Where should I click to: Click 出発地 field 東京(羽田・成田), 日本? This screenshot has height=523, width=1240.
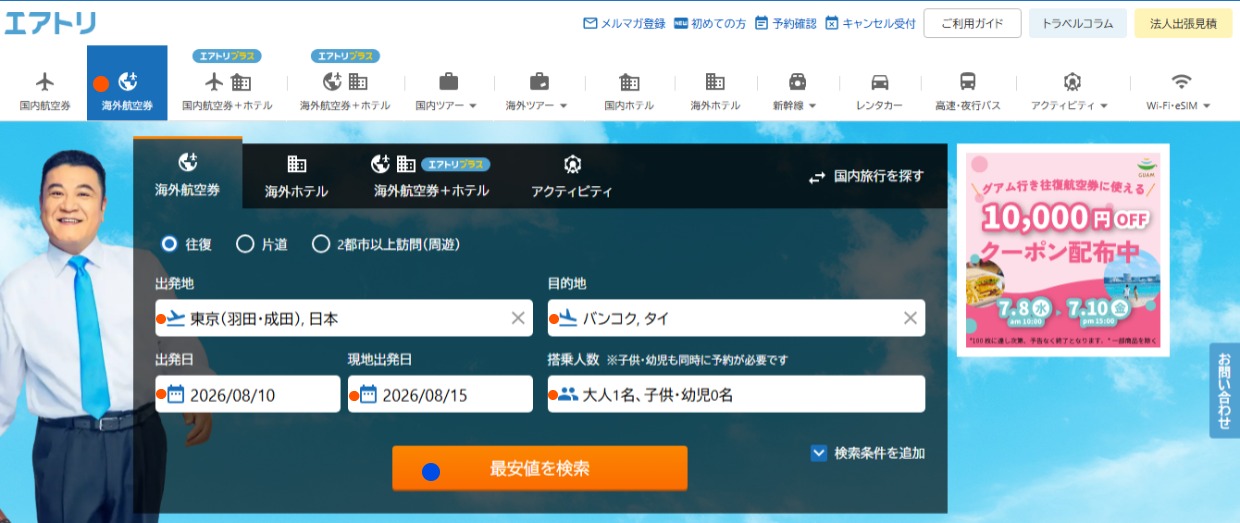point(344,318)
